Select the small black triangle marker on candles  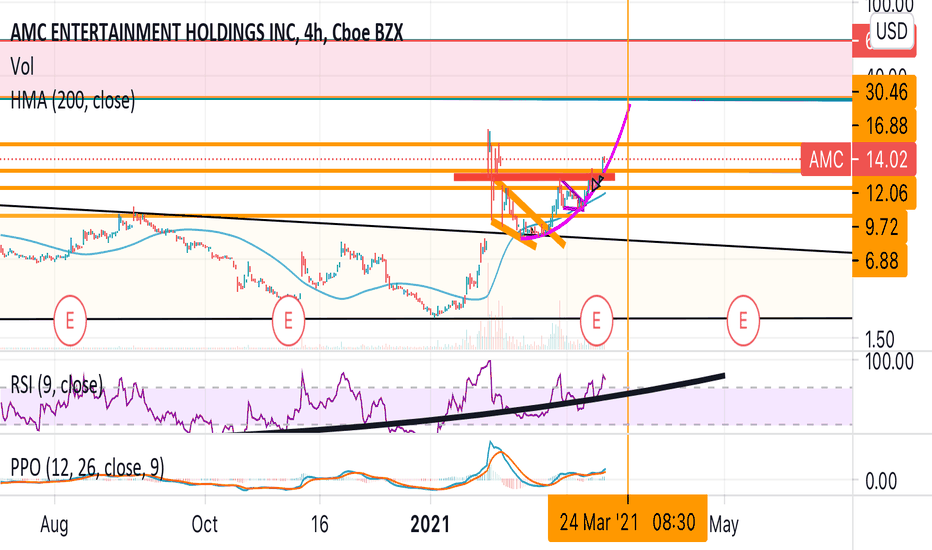pyautogui.click(x=597, y=182)
